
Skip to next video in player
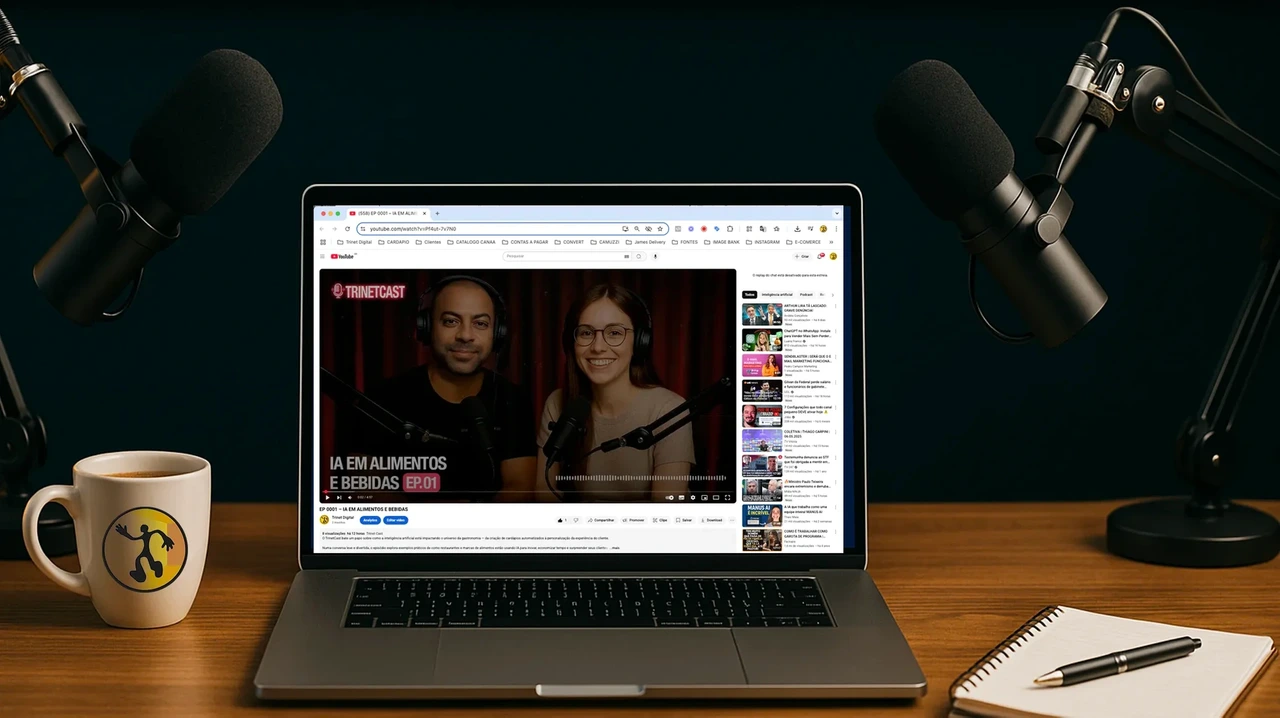tap(339, 497)
